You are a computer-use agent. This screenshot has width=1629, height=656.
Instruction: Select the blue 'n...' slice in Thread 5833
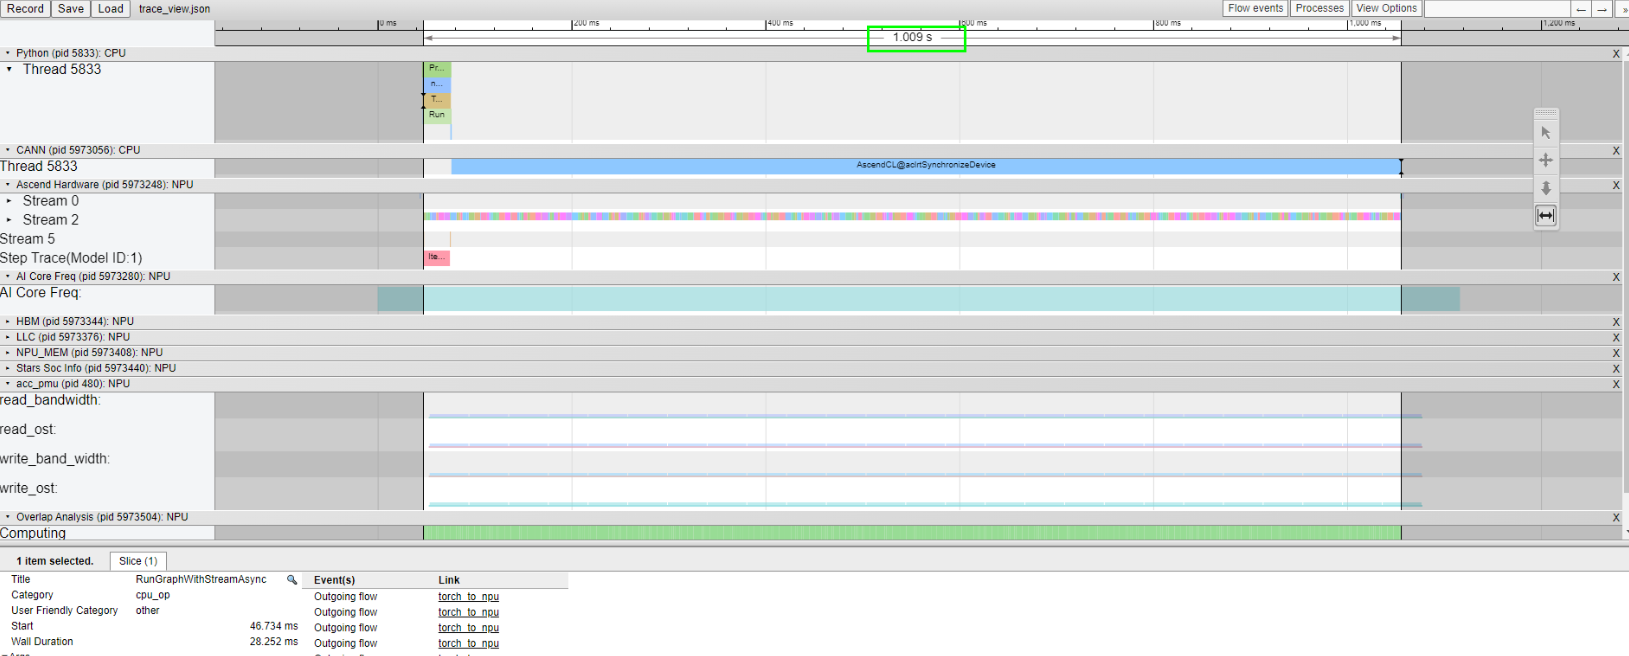[437, 84]
